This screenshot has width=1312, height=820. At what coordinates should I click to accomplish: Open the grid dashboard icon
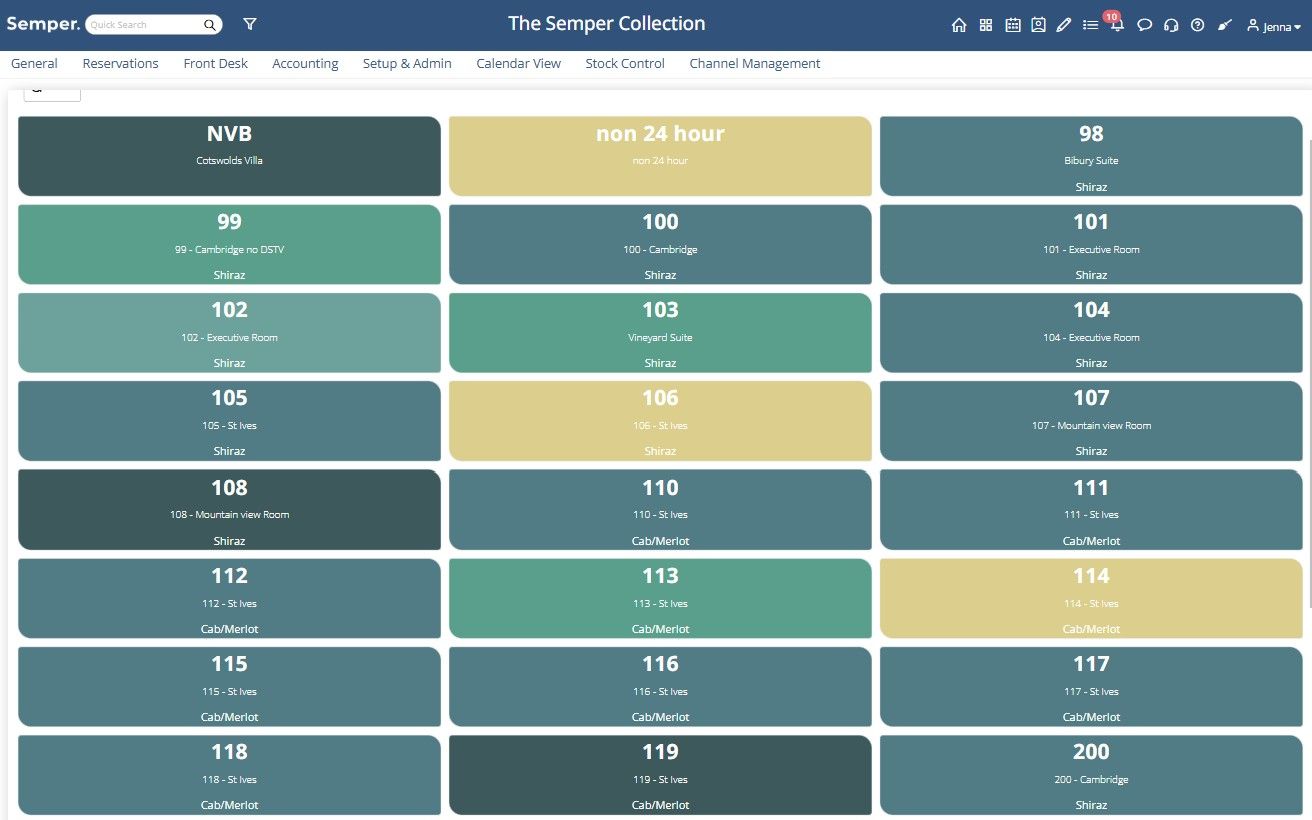pyautogui.click(x=985, y=25)
